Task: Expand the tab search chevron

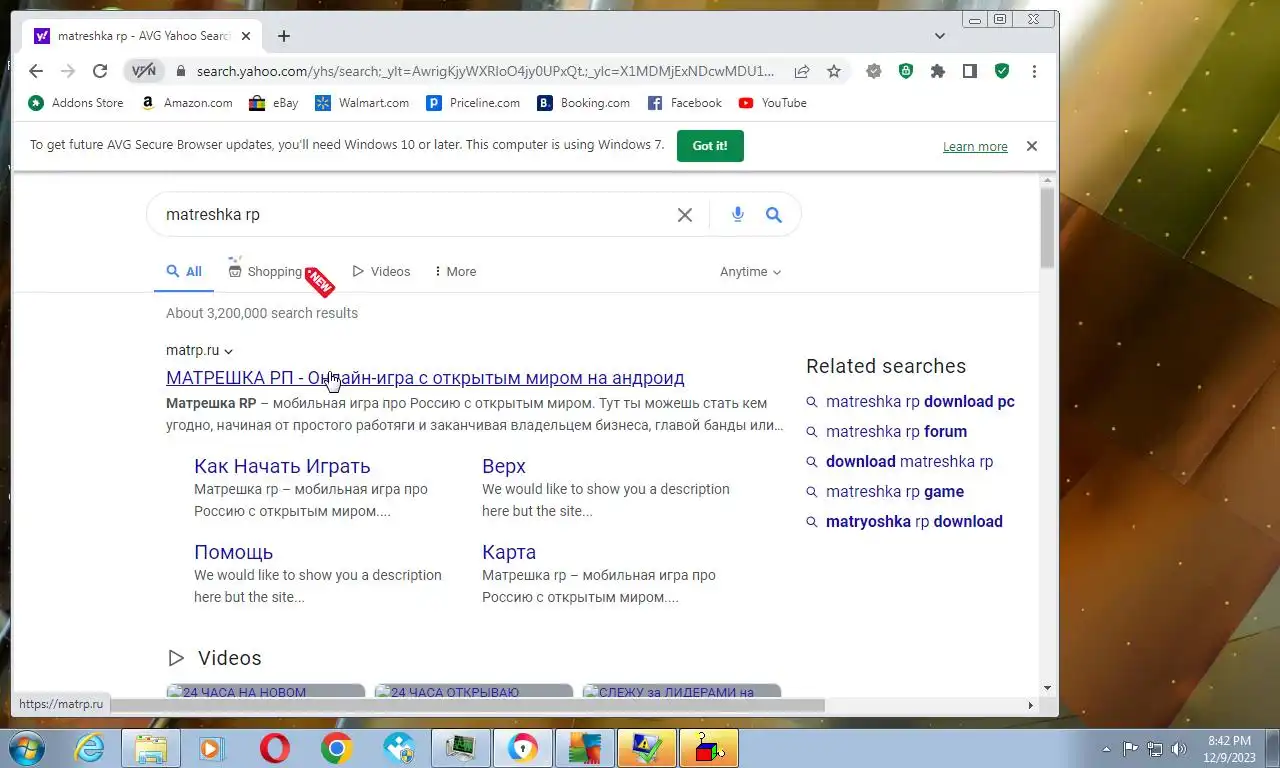Action: click(x=940, y=36)
